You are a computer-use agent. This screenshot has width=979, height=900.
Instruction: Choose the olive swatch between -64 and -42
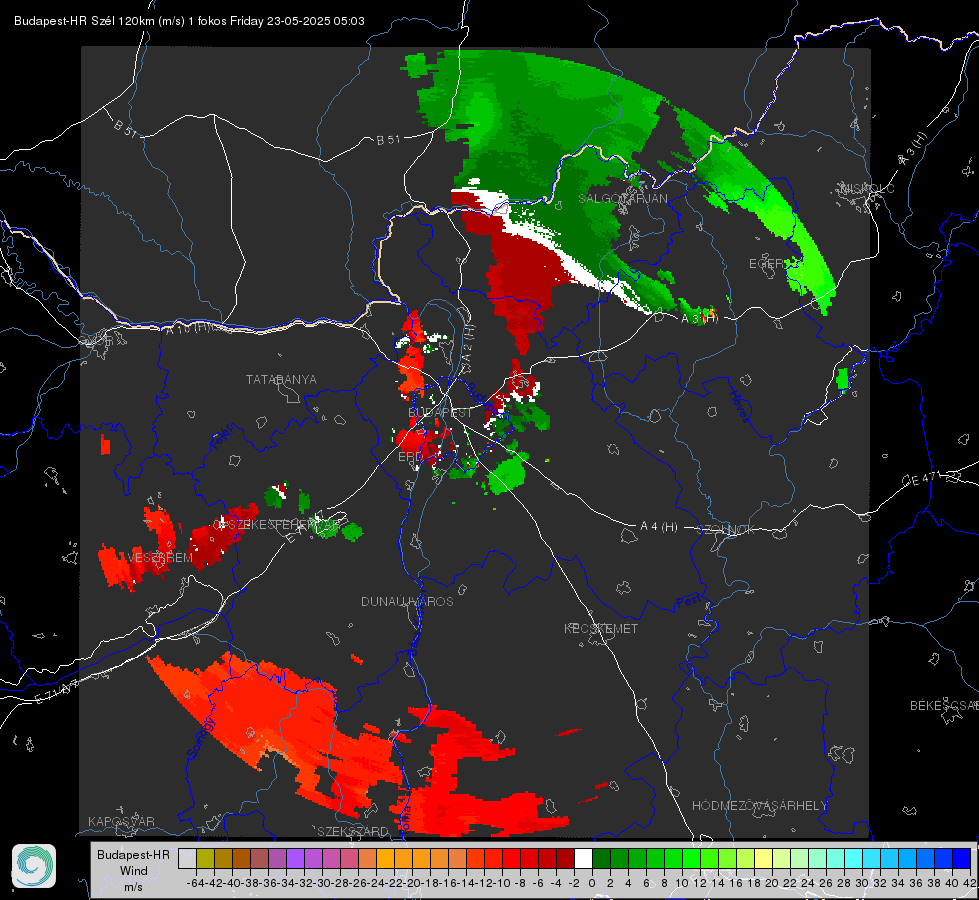pos(205,858)
